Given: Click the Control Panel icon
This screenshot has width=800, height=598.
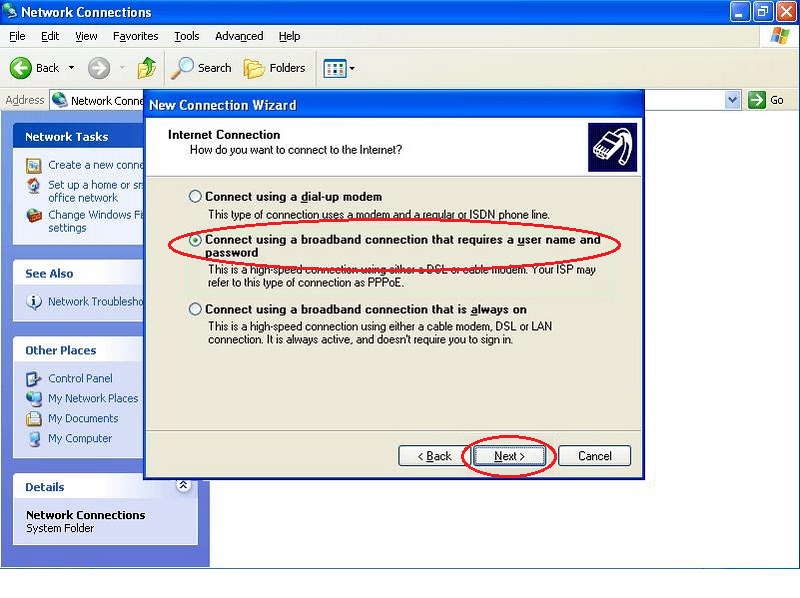Looking at the screenshot, I should [34, 379].
